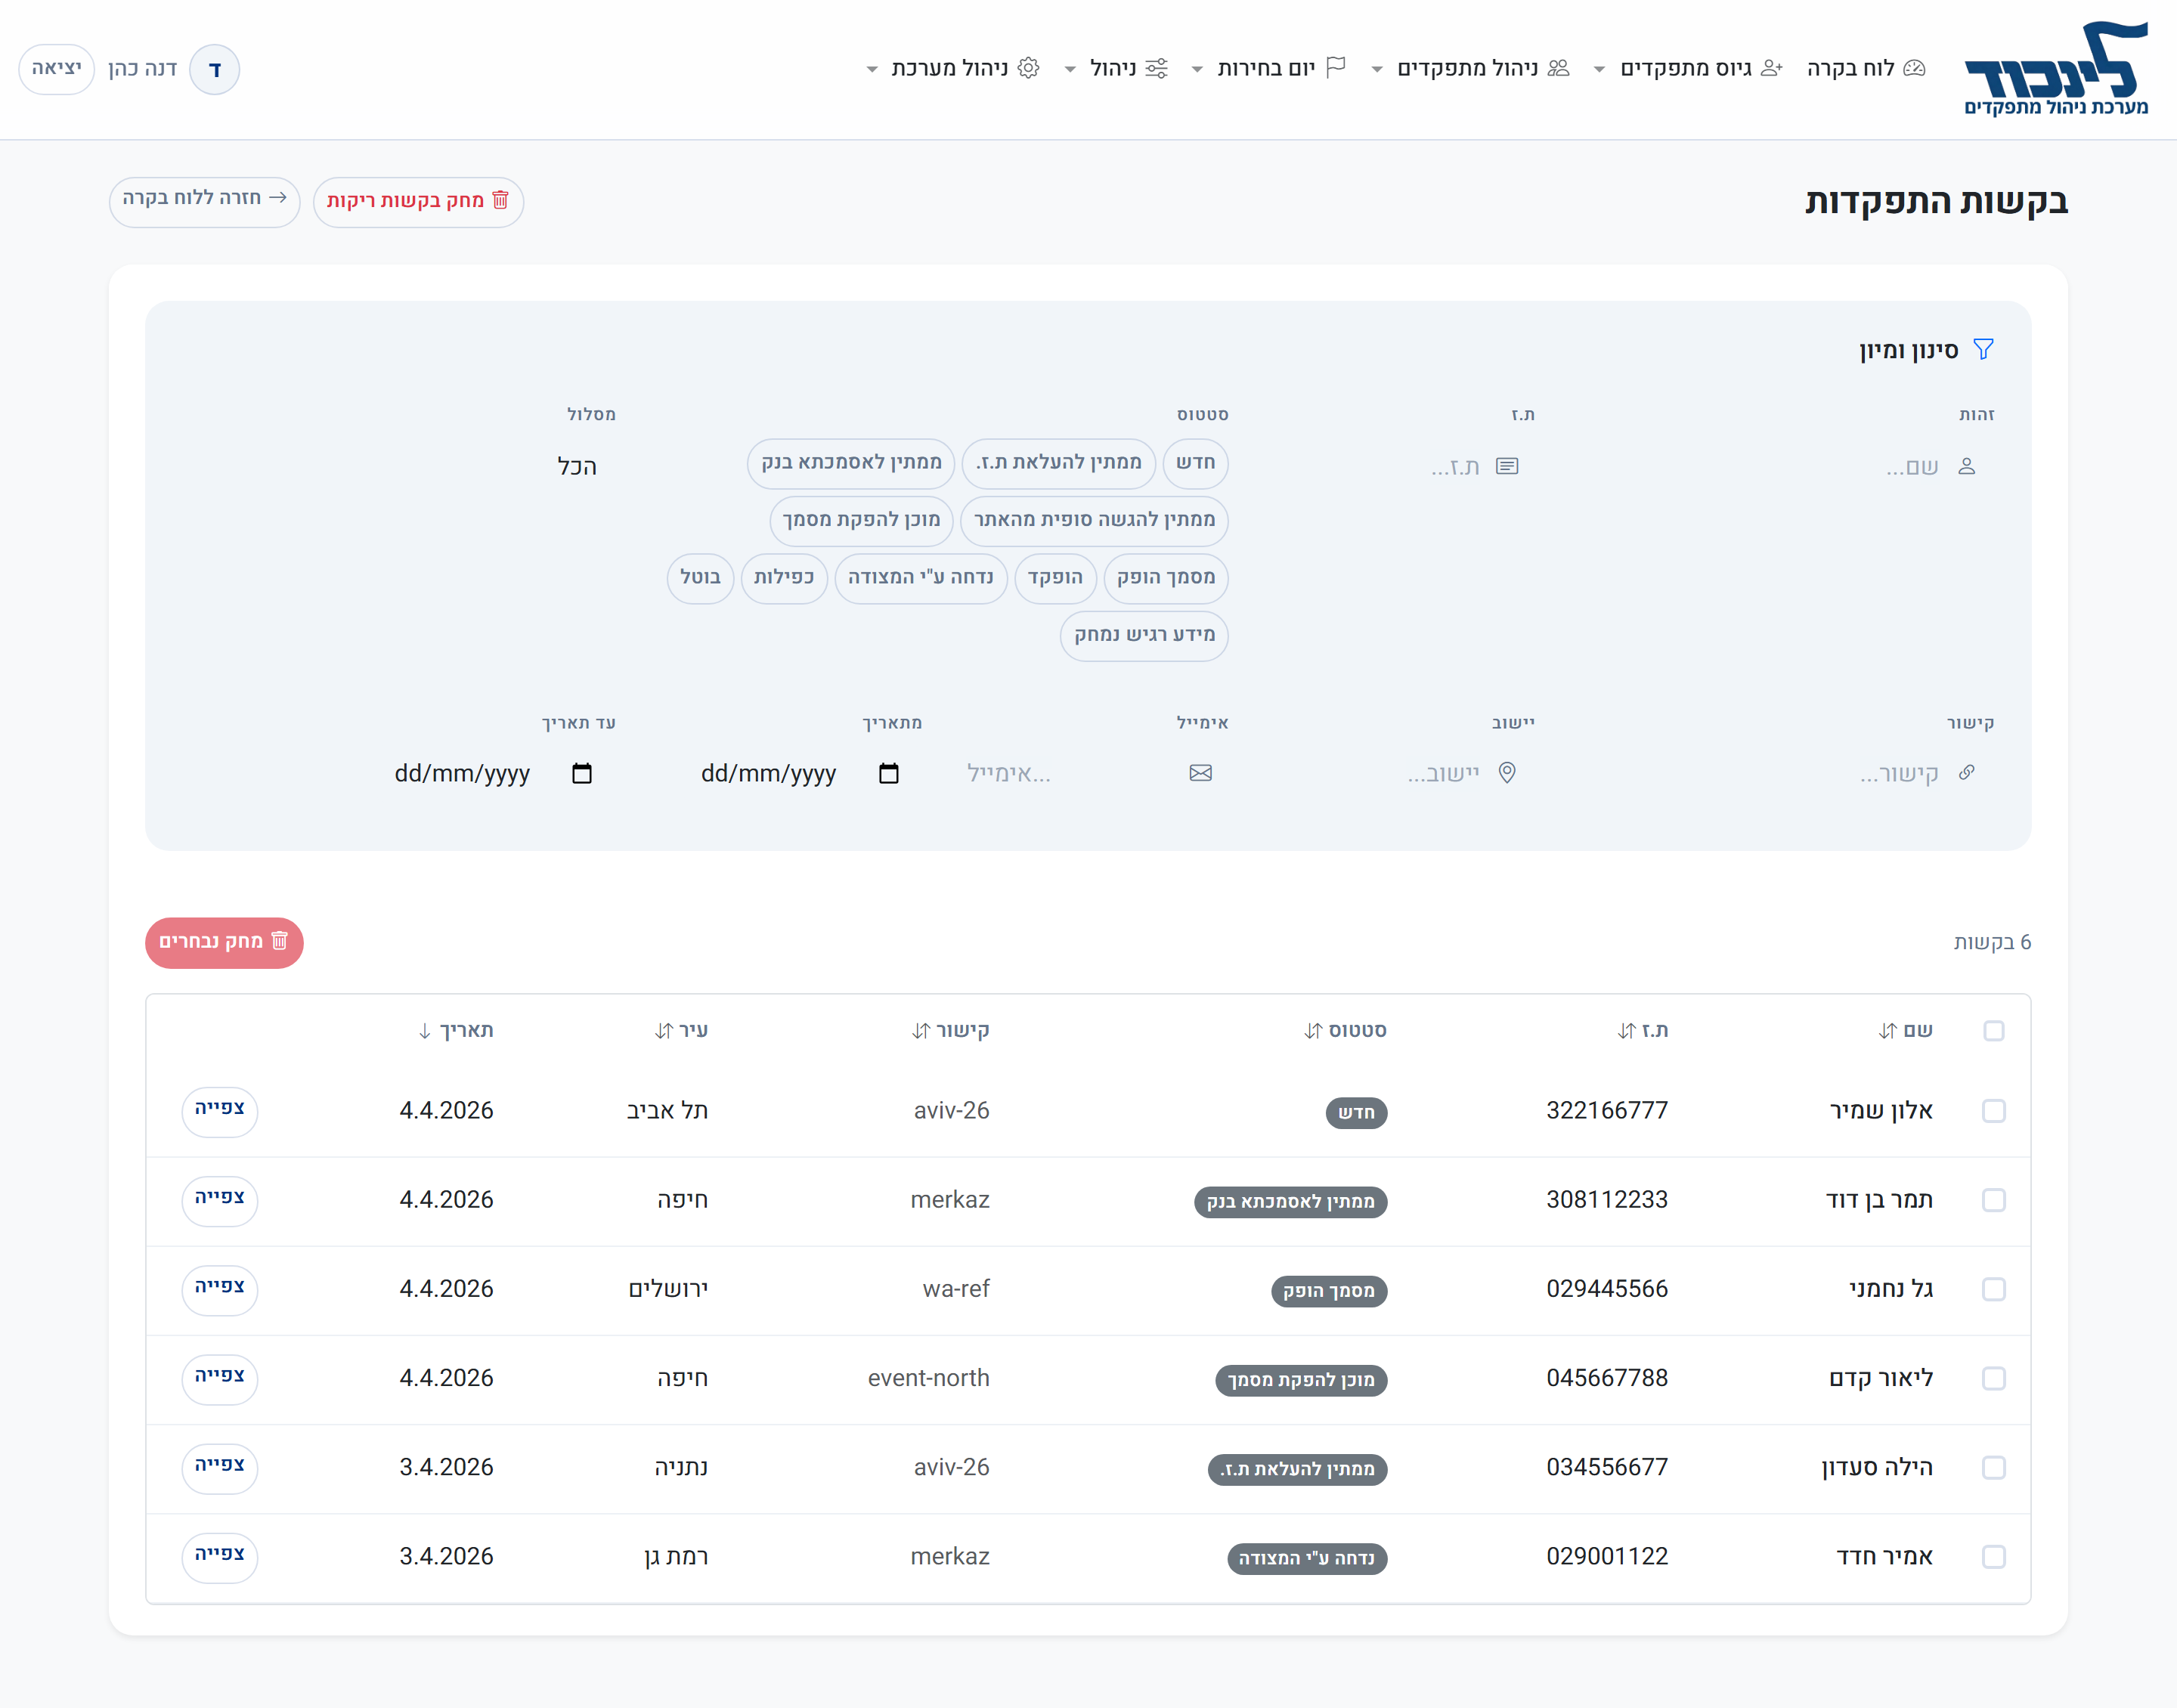Open the מסלול filter set to הכל

tap(577, 466)
